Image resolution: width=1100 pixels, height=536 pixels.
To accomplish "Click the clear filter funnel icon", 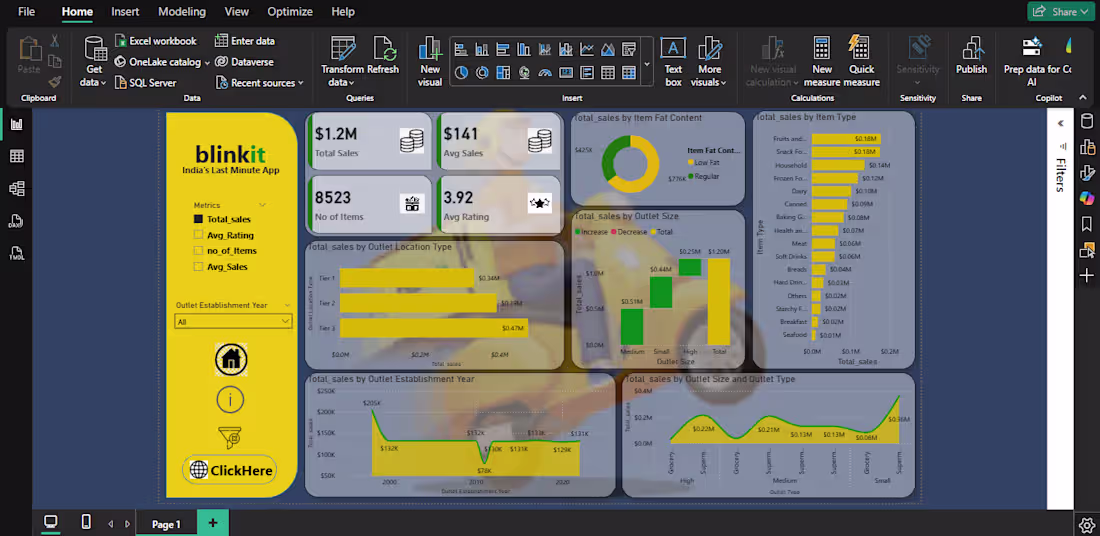I will coord(230,438).
